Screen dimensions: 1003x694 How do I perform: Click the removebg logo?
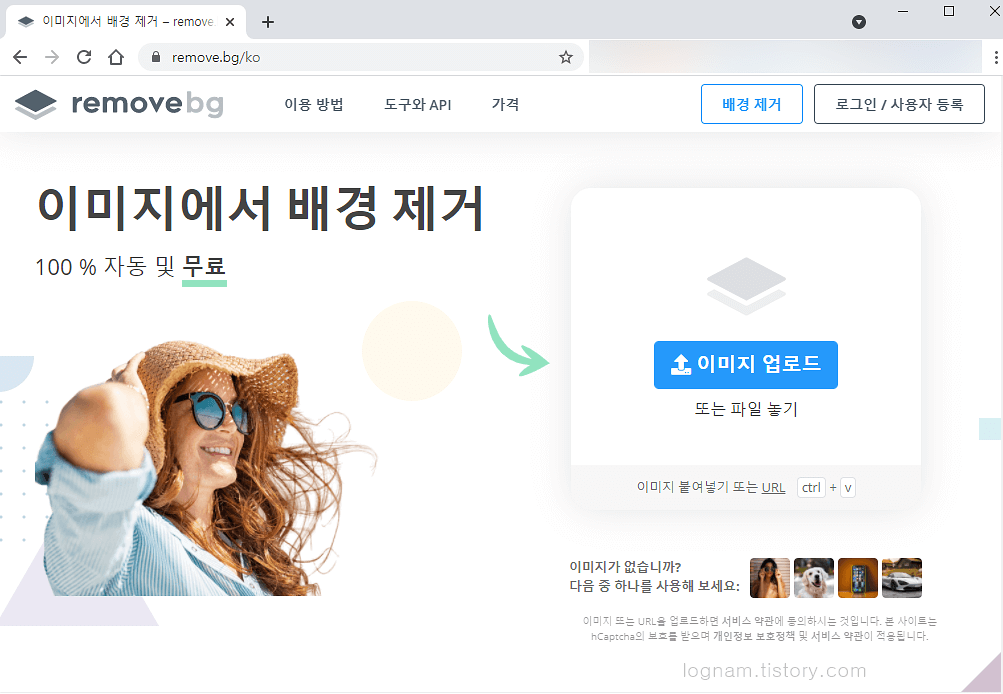click(x=119, y=104)
